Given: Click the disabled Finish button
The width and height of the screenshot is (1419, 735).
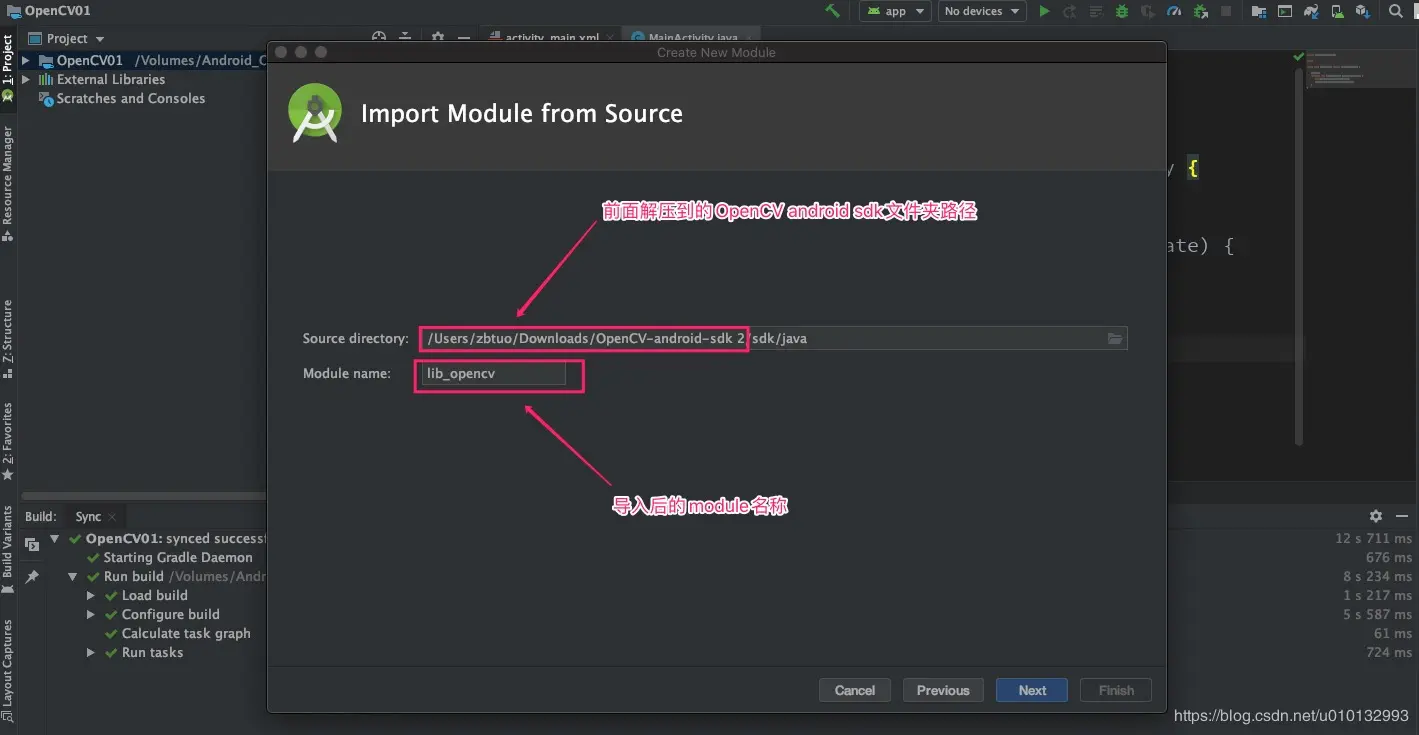Looking at the screenshot, I should click(1116, 690).
